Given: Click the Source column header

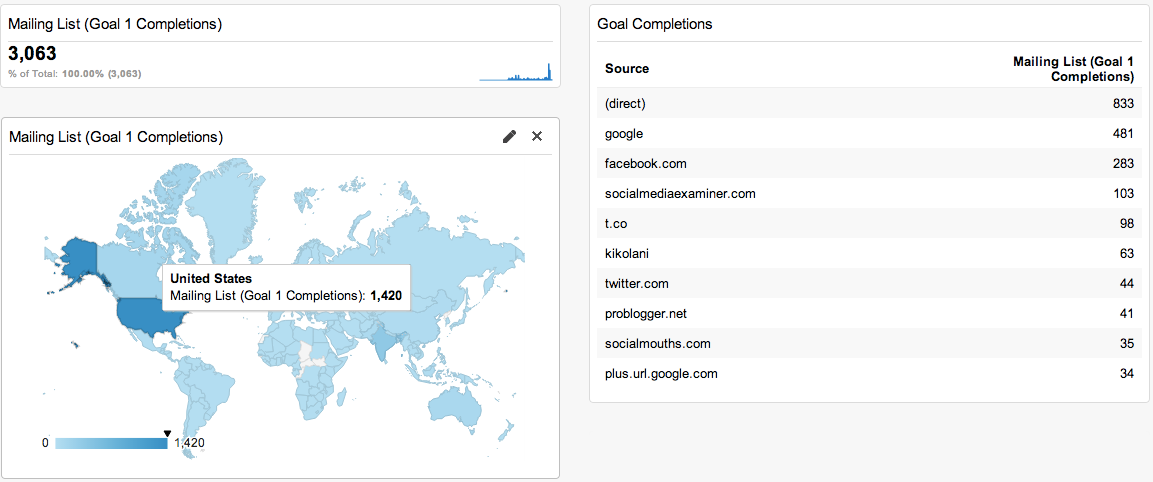Looking at the screenshot, I should coord(627,68).
